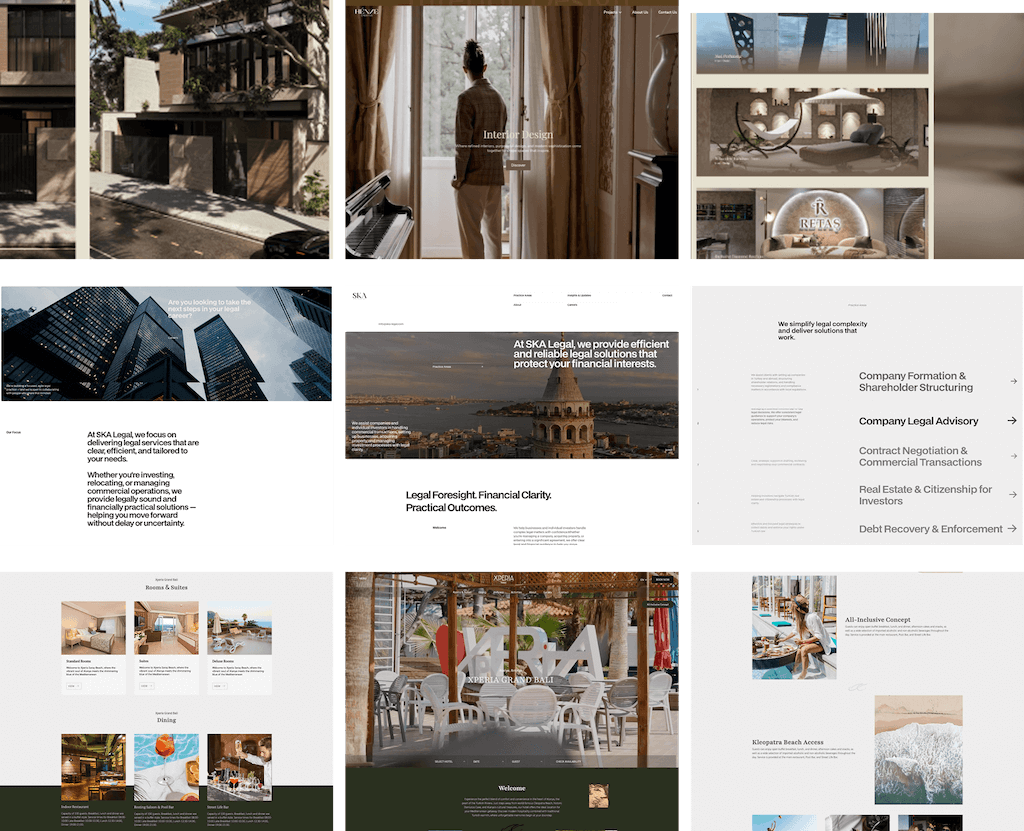Open the Careers item in the SKA menu
This screenshot has height=831, width=1024.
point(572,304)
